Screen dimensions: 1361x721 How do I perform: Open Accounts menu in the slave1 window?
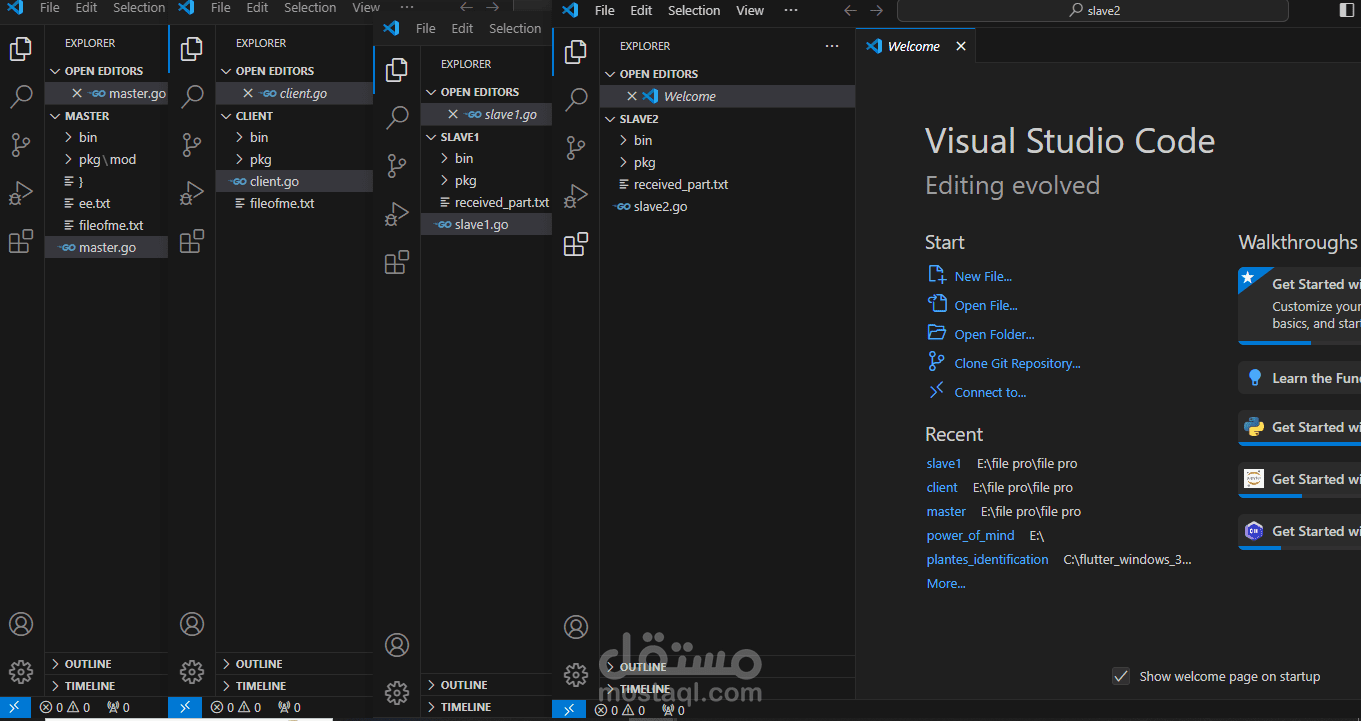(x=397, y=645)
